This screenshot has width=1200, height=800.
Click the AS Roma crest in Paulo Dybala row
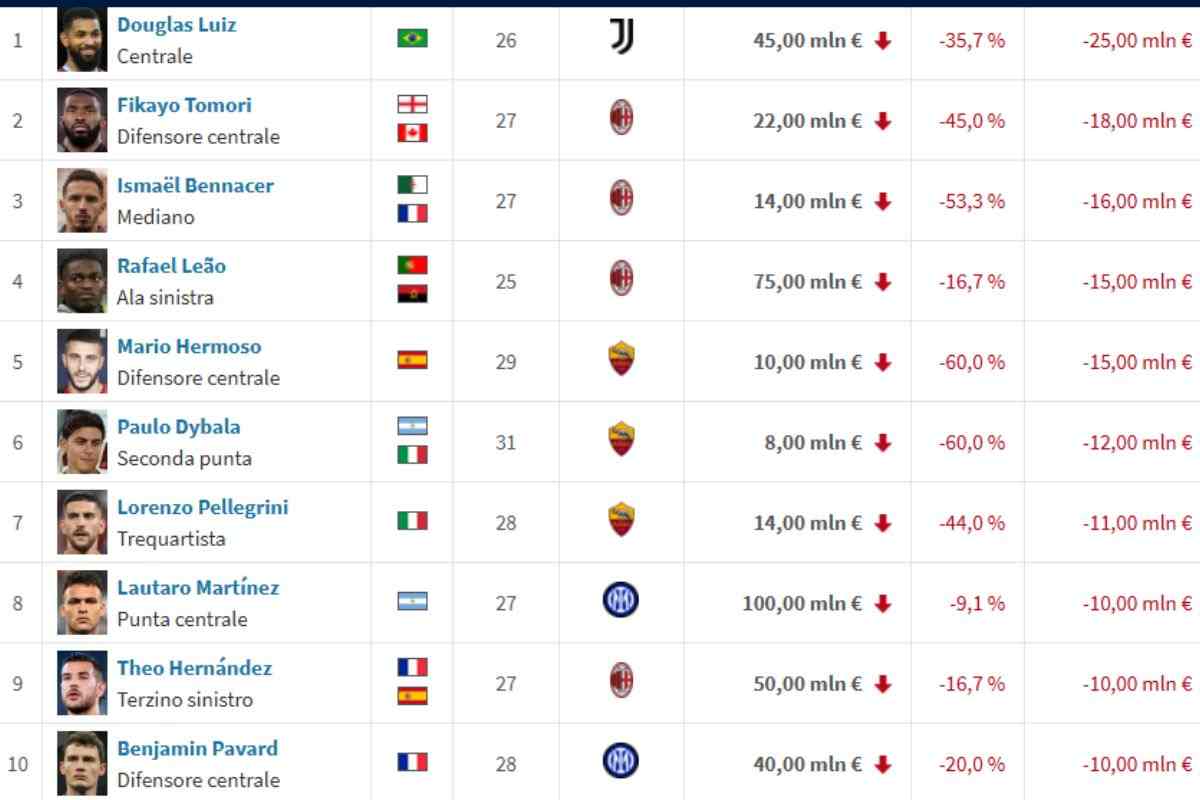coord(622,439)
